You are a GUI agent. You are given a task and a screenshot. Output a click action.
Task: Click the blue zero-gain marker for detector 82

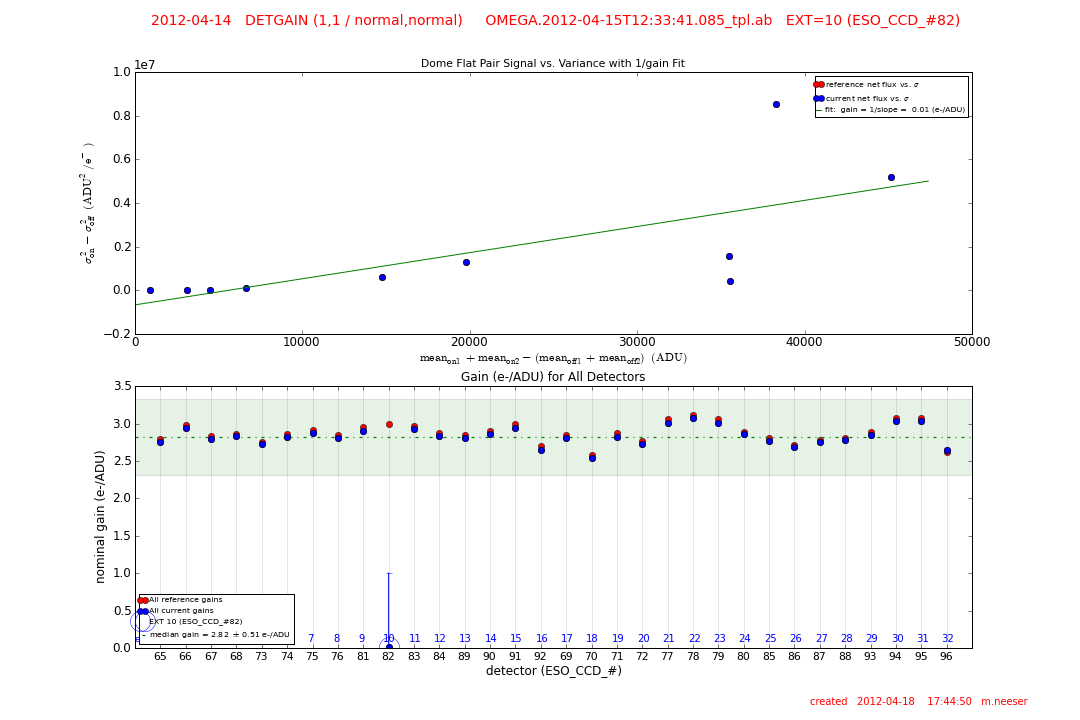[x=389, y=647]
